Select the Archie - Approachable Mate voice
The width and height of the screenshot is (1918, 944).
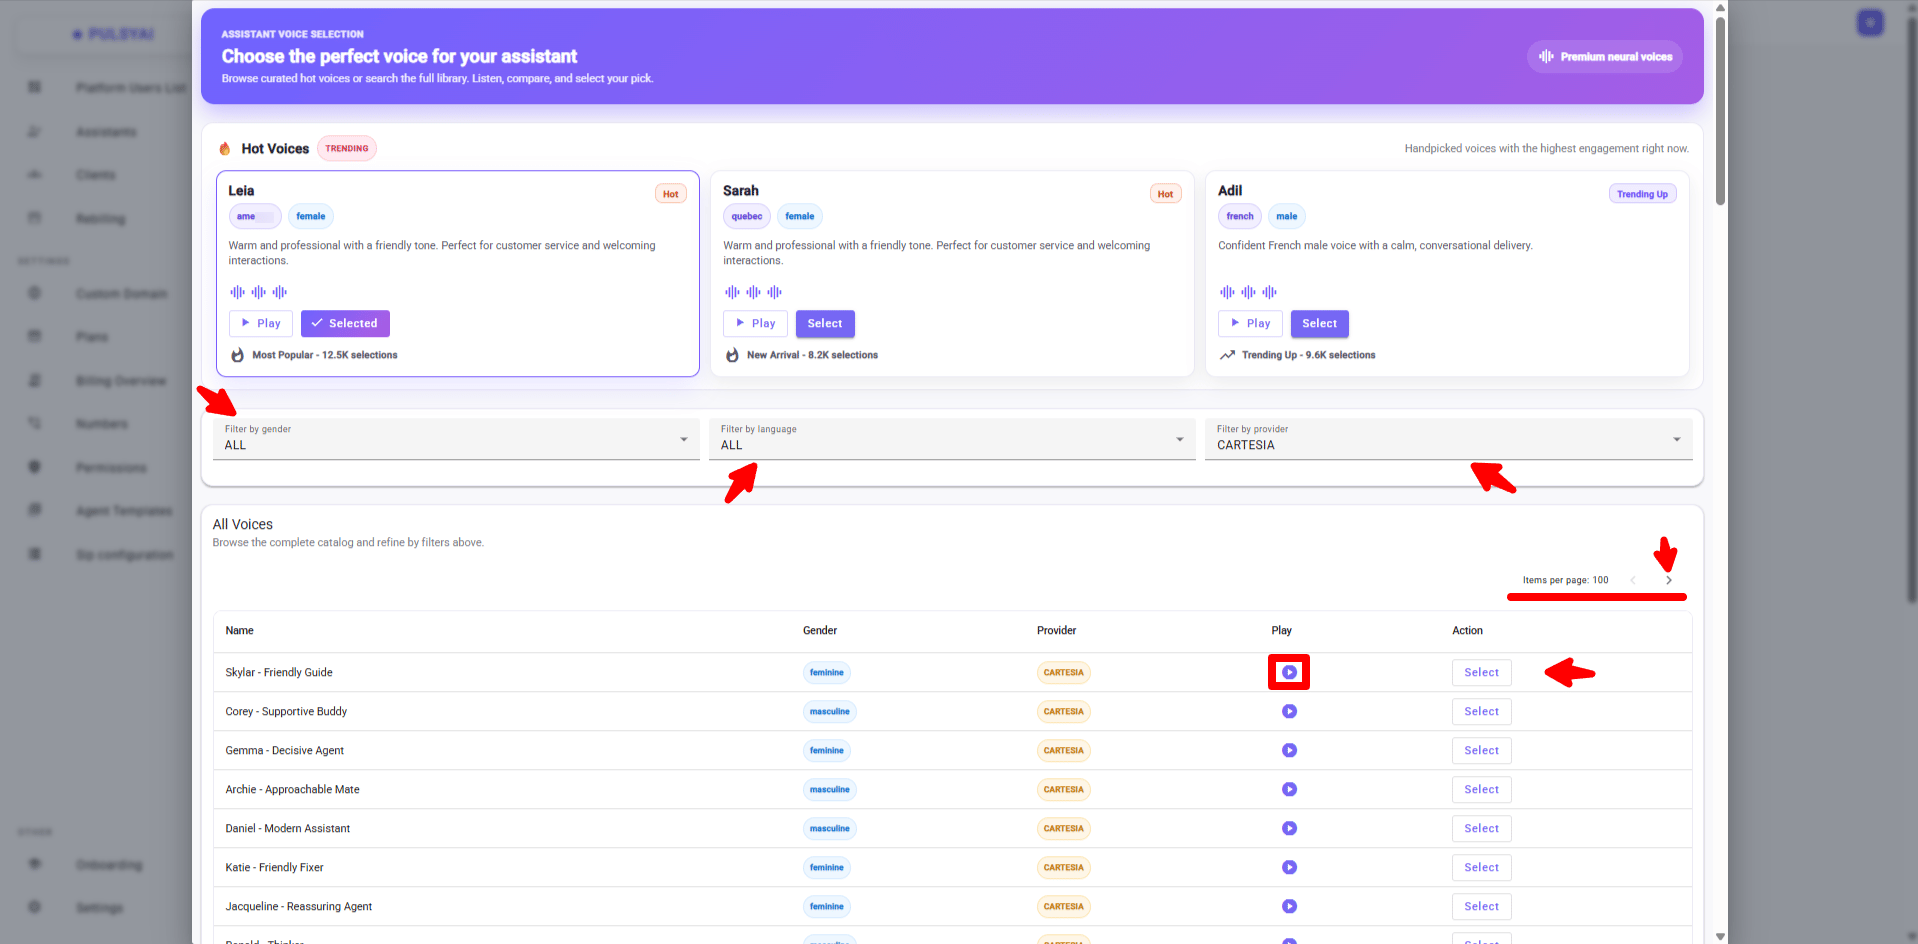pos(1481,789)
